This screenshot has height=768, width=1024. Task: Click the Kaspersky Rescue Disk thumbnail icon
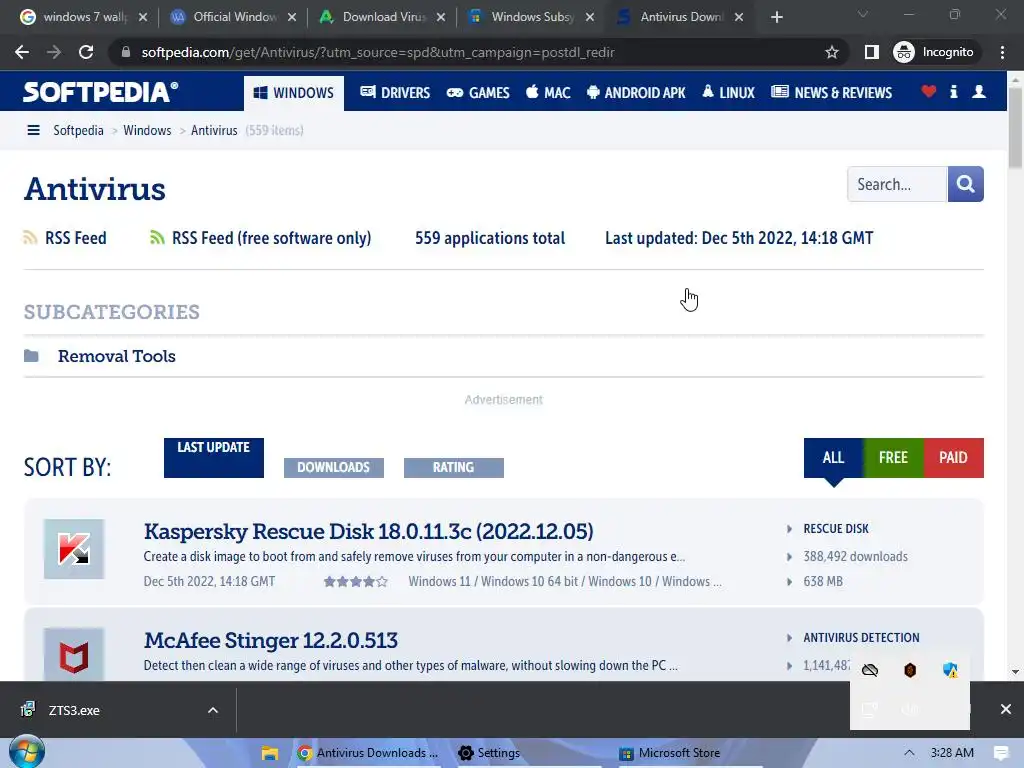74,549
